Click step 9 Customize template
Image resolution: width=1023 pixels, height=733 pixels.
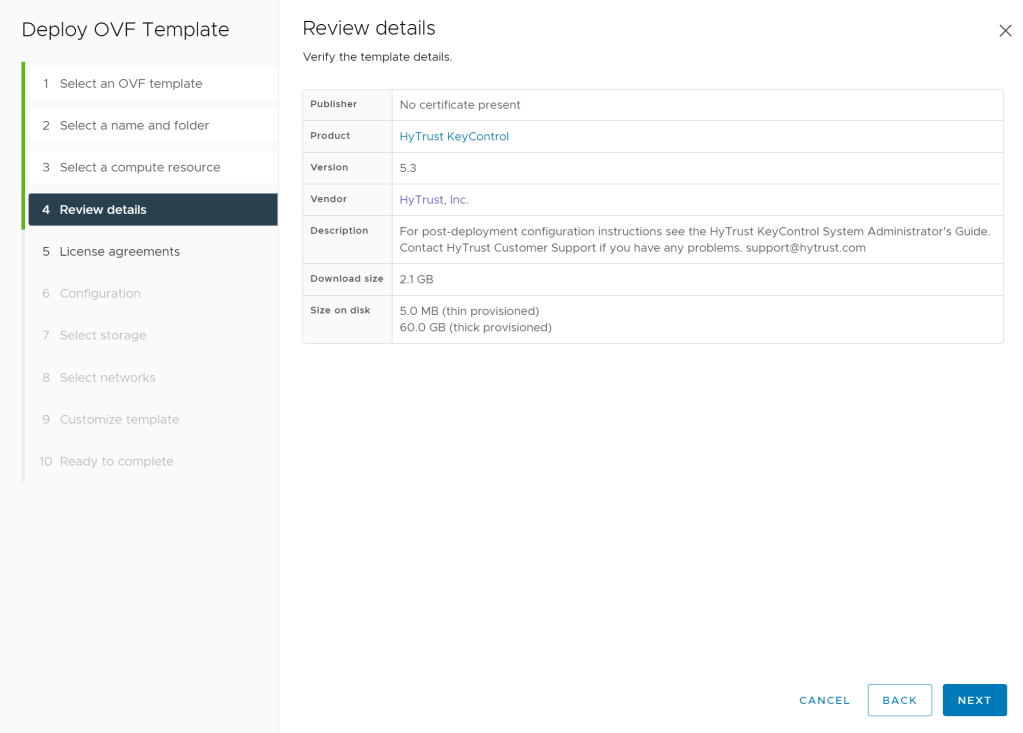coord(119,420)
